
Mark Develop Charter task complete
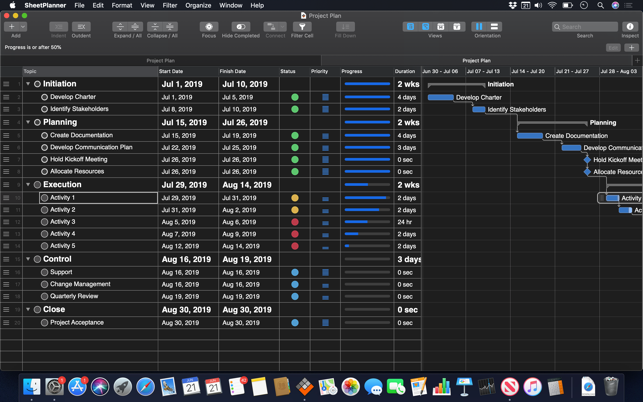(x=45, y=97)
